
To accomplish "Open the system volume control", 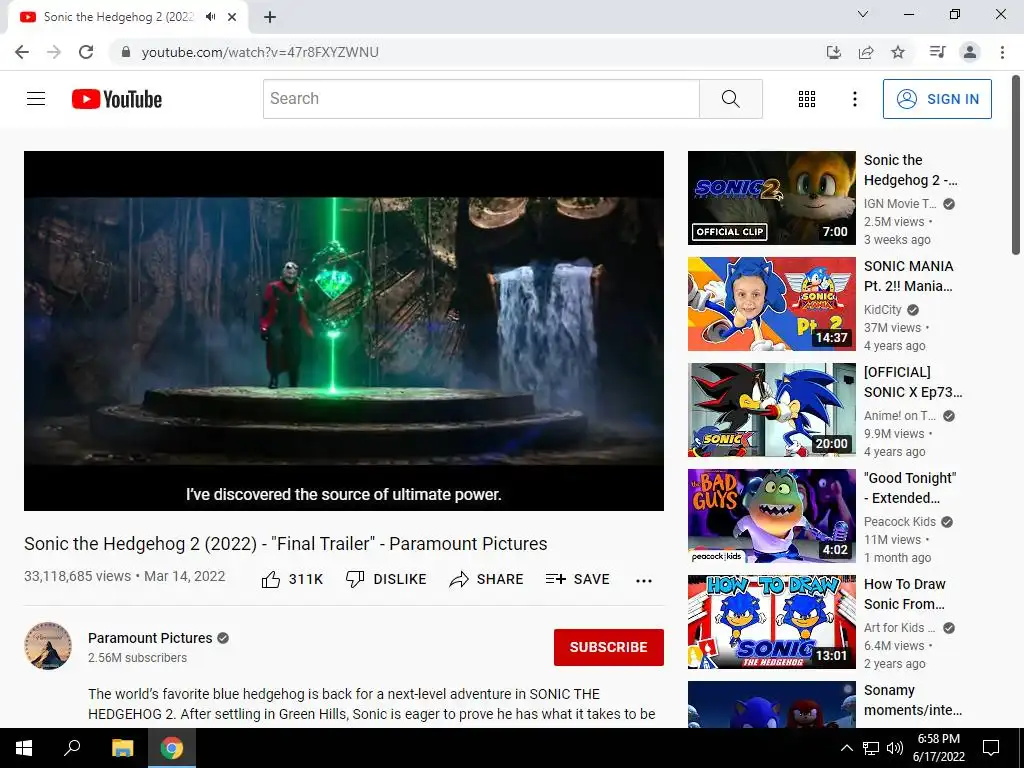I will tap(895, 748).
